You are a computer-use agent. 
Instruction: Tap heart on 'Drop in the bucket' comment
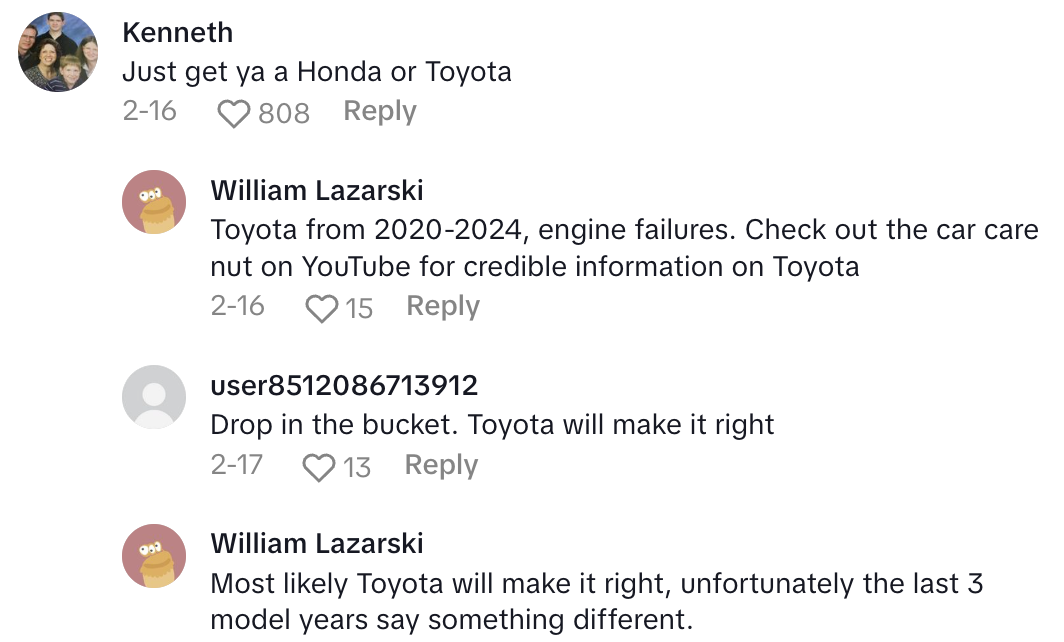[319, 468]
